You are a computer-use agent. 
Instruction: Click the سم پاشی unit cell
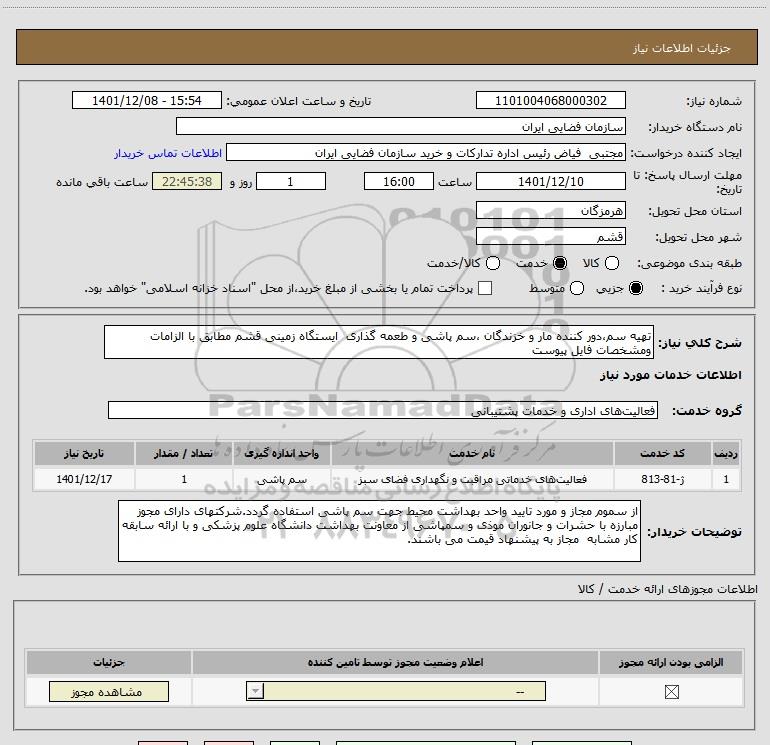pos(282,479)
